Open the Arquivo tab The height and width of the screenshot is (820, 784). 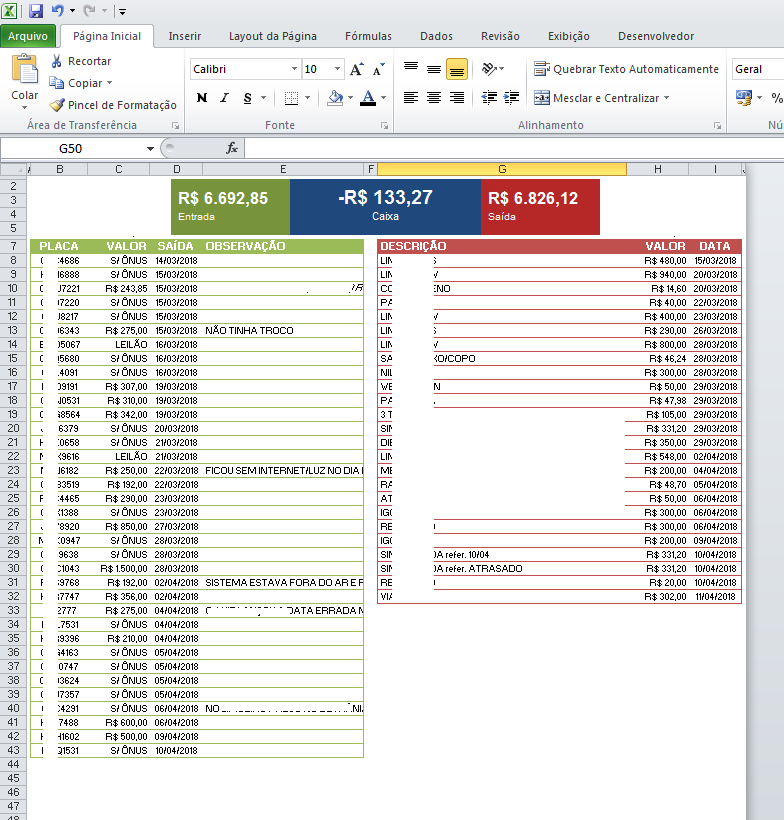coord(28,36)
